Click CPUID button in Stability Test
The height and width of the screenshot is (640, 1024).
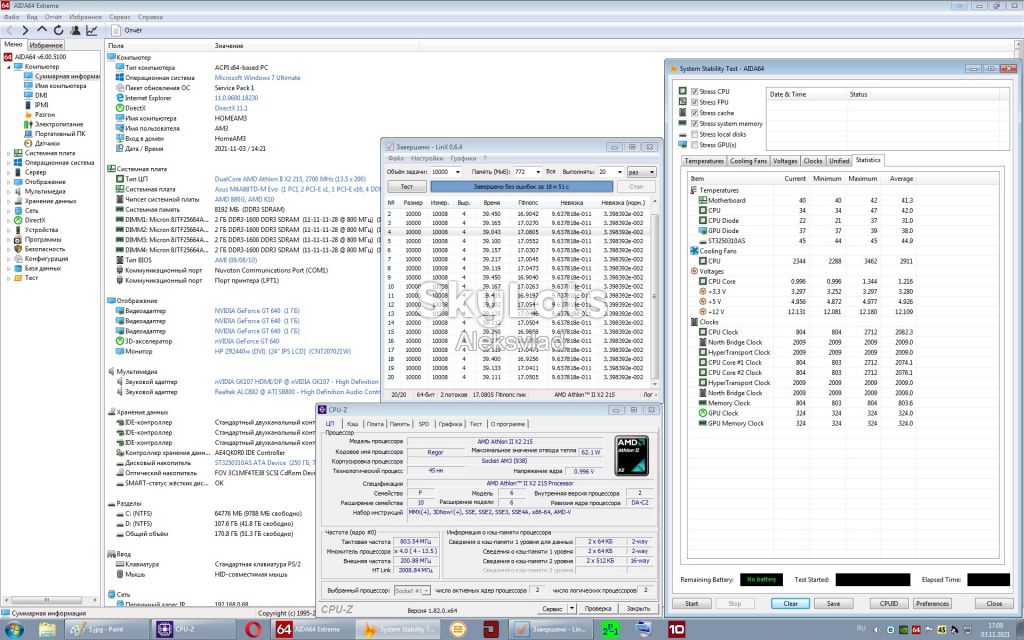(x=888, y=603)
